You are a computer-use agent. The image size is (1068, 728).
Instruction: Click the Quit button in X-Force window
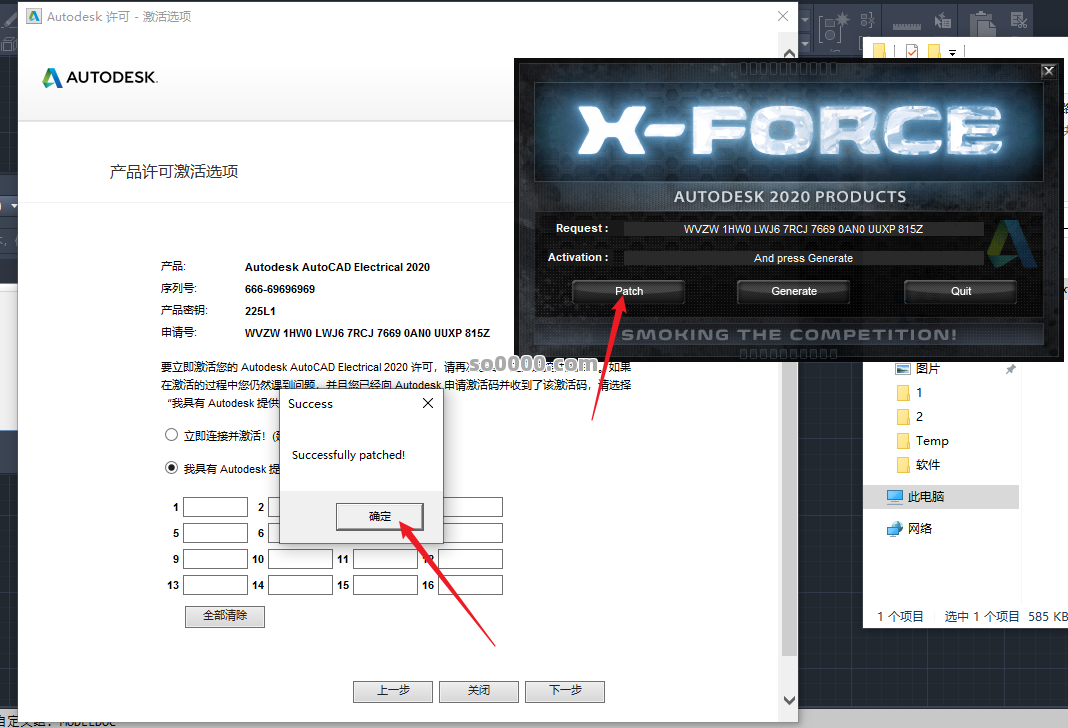(x=960, y=291)
